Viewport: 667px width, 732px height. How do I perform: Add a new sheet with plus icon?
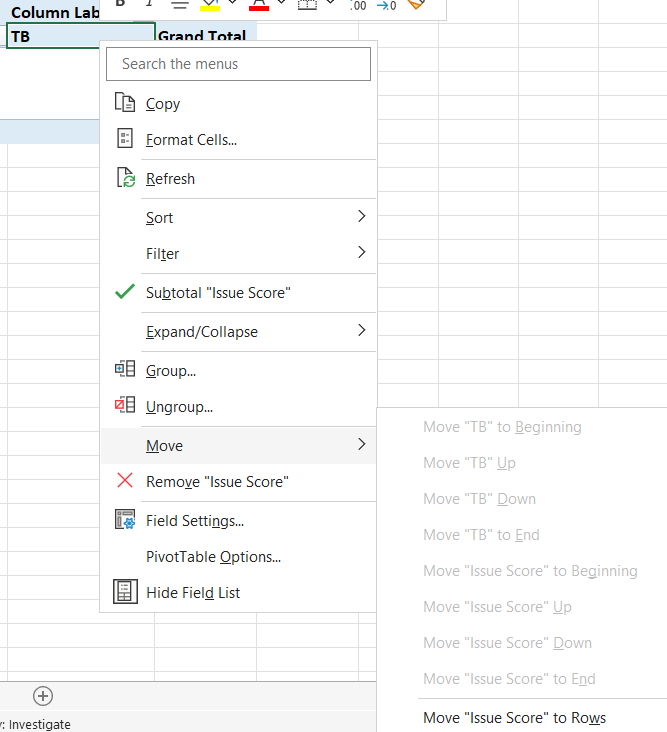point(43,696)
